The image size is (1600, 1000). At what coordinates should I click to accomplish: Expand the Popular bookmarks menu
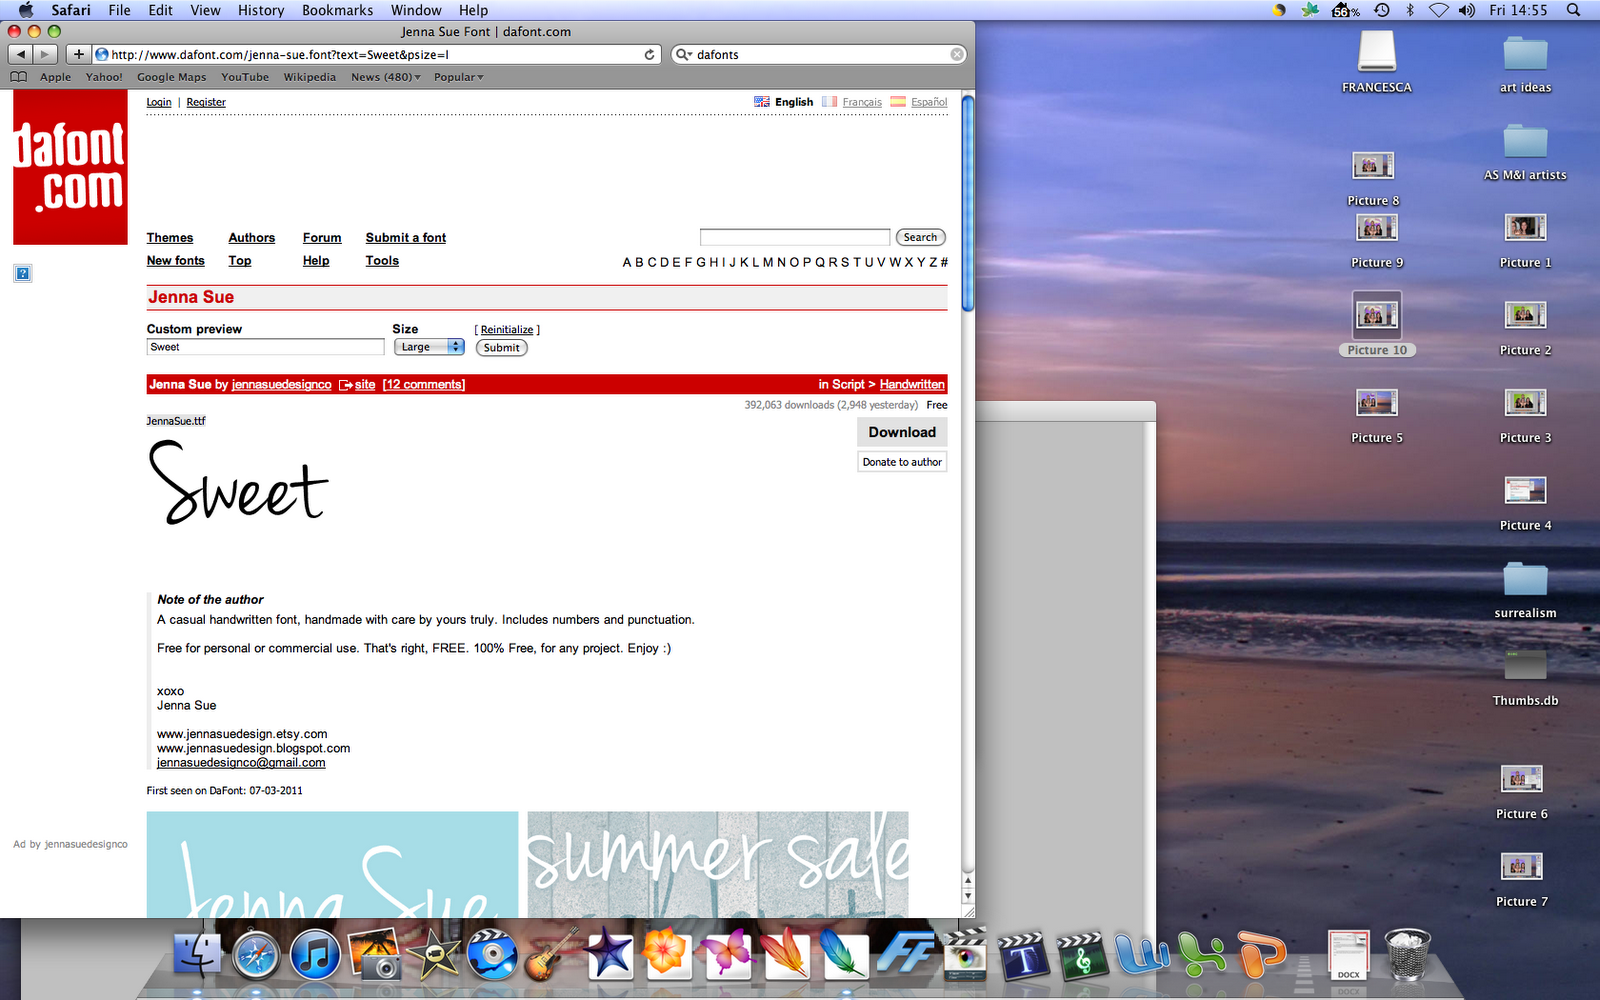click(458, 77)
